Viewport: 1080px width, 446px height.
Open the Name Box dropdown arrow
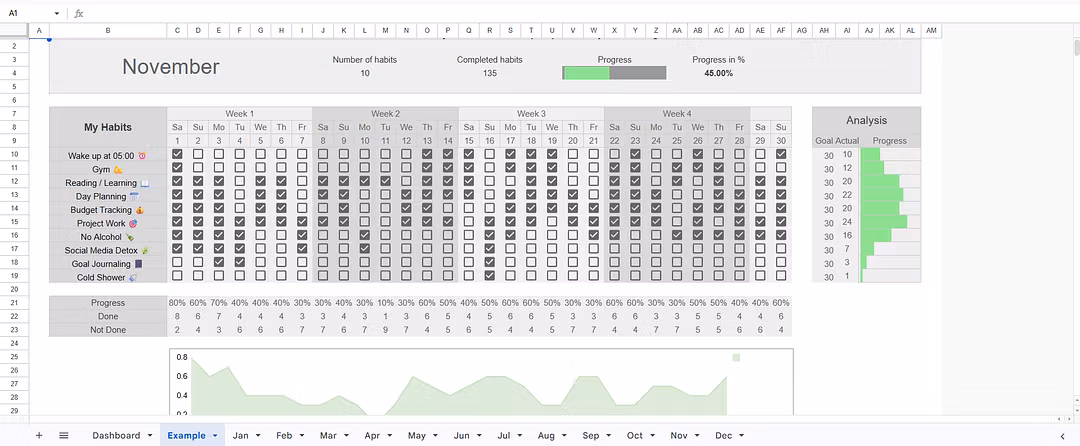(x=57, y=14)
